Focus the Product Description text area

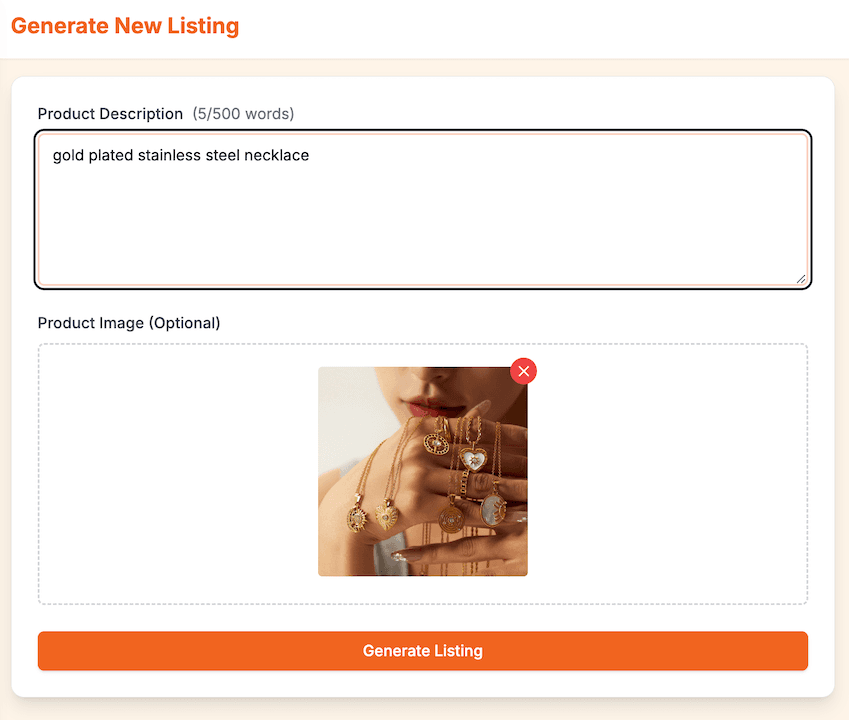[x=422, y=210]
